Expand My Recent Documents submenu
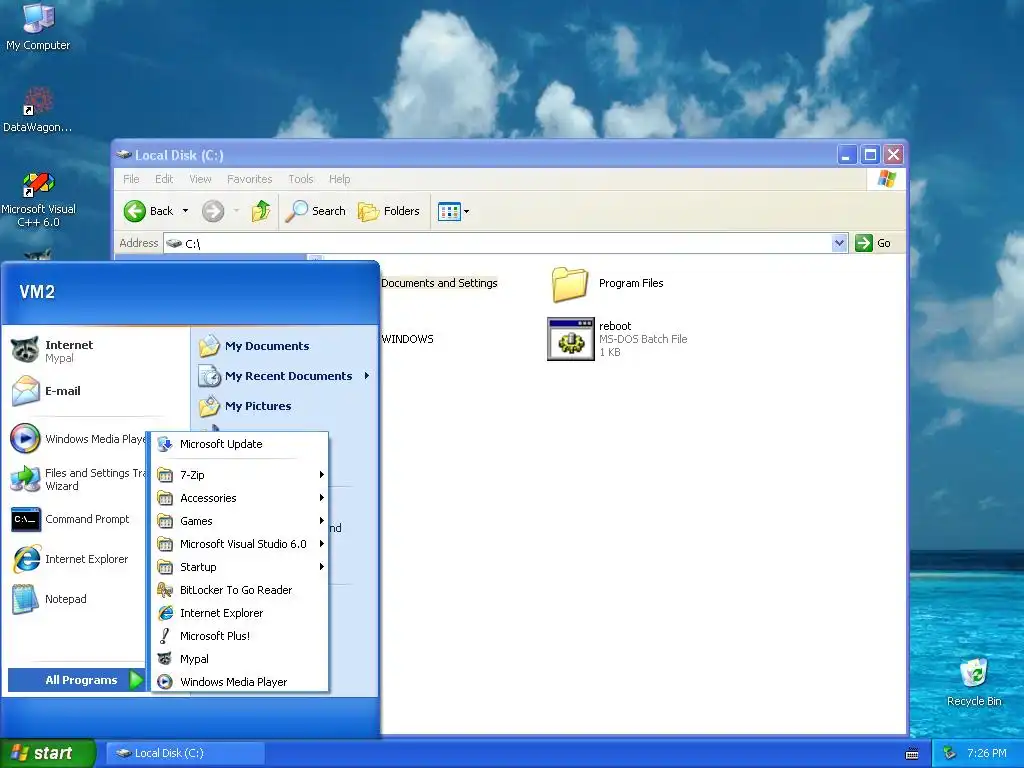Image resolution: width=1024 pixels, height=768 pixels. (x=285, y=376)
